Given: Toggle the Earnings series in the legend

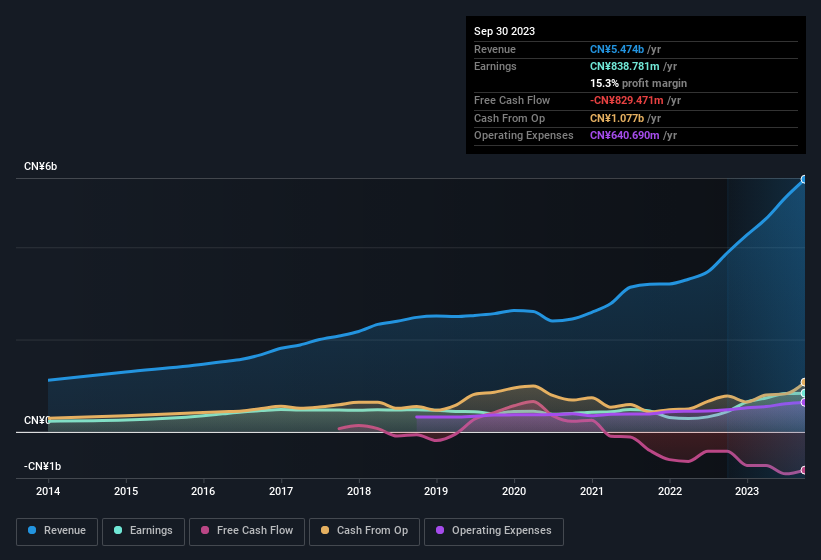Looking at the screenshot, I should pyautogui.click(x=141, y=531).
